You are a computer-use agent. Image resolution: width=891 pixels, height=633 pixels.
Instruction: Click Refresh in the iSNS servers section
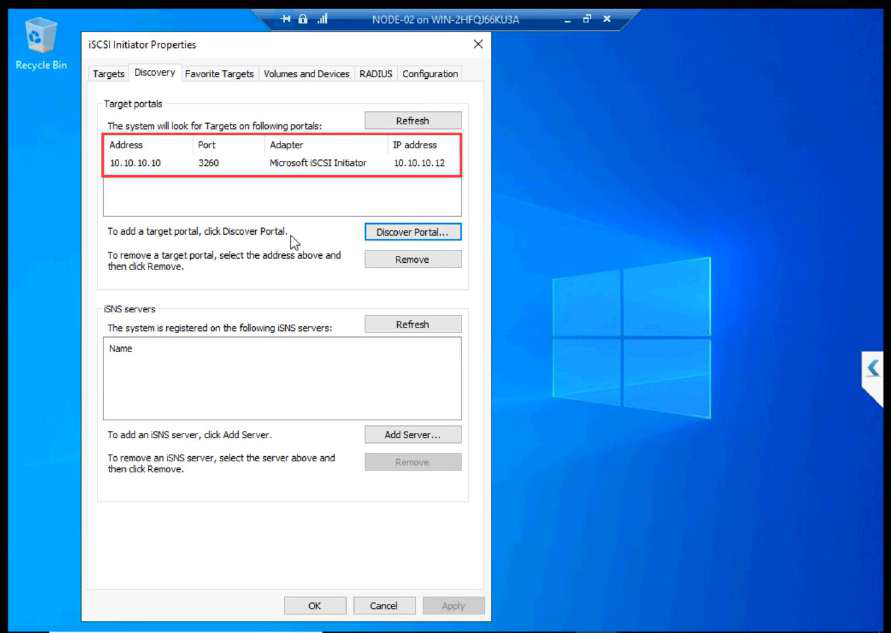tap(413, 324)
